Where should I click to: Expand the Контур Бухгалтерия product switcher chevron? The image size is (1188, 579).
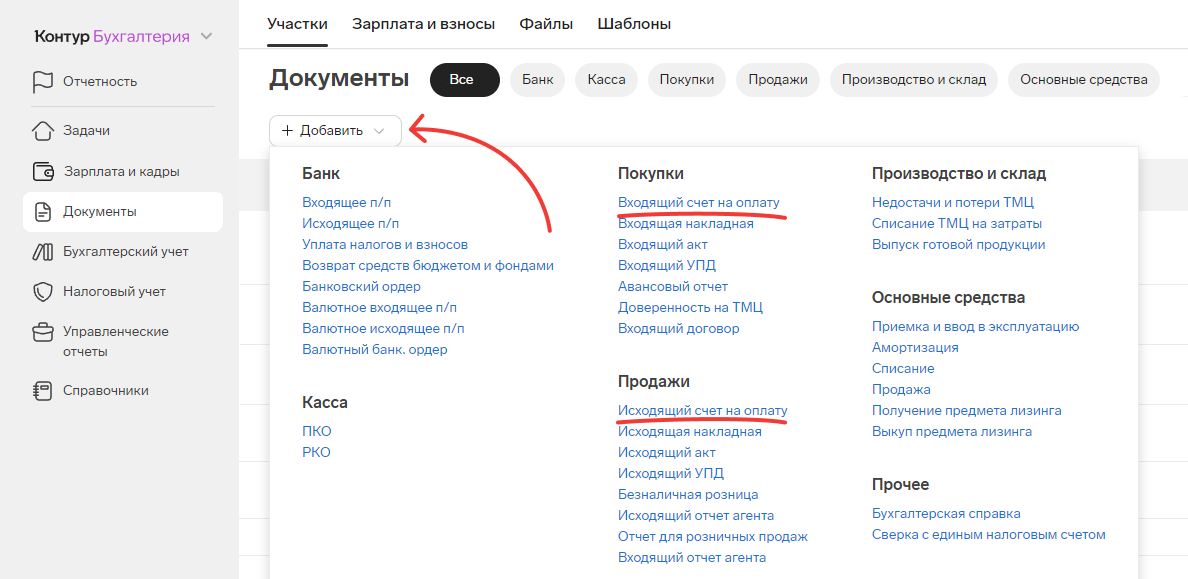(x=206, y=36)
